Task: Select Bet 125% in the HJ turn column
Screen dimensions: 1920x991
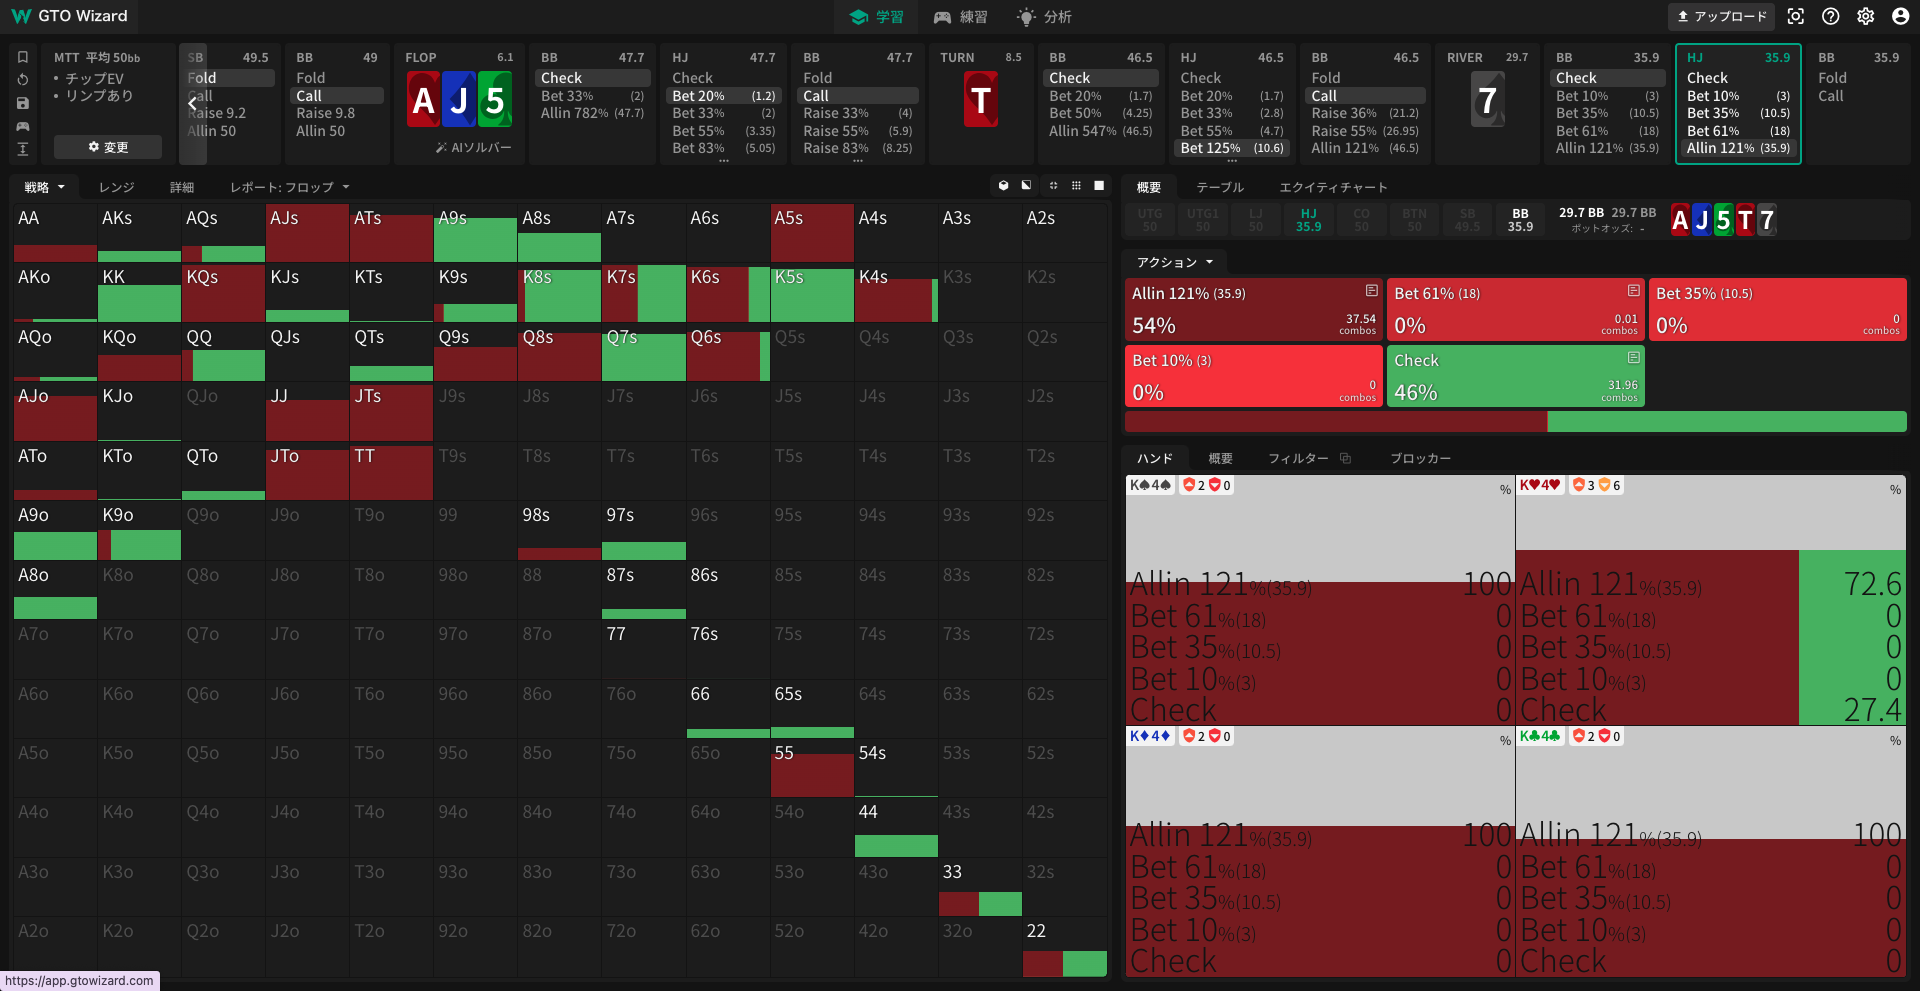Action: pyautogui.click(x=1232, y=148)
